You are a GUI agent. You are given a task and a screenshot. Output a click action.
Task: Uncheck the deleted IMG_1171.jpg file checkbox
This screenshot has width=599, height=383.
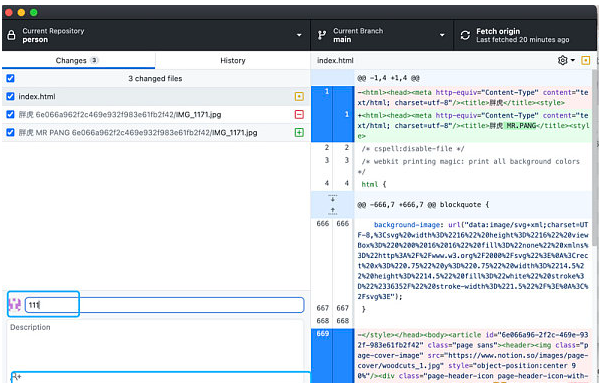click(x=10, y=114)
